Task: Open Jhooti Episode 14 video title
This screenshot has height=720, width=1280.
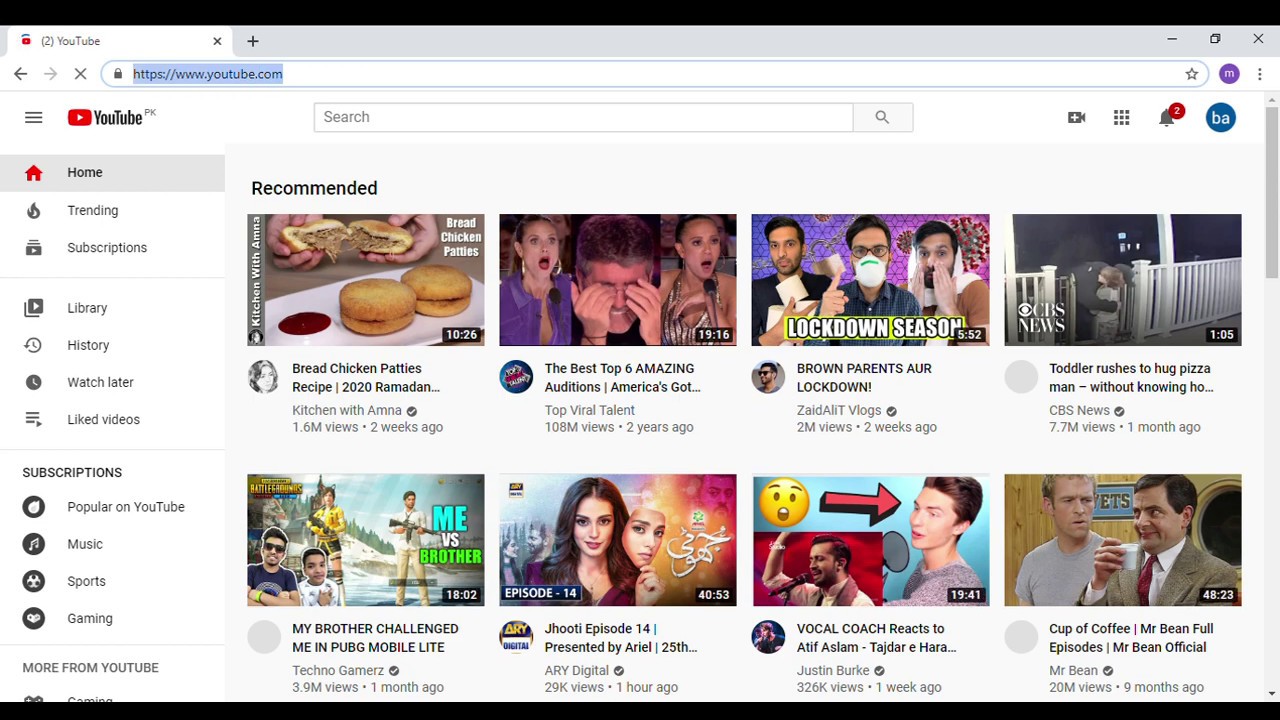Action: pos(620,638)
